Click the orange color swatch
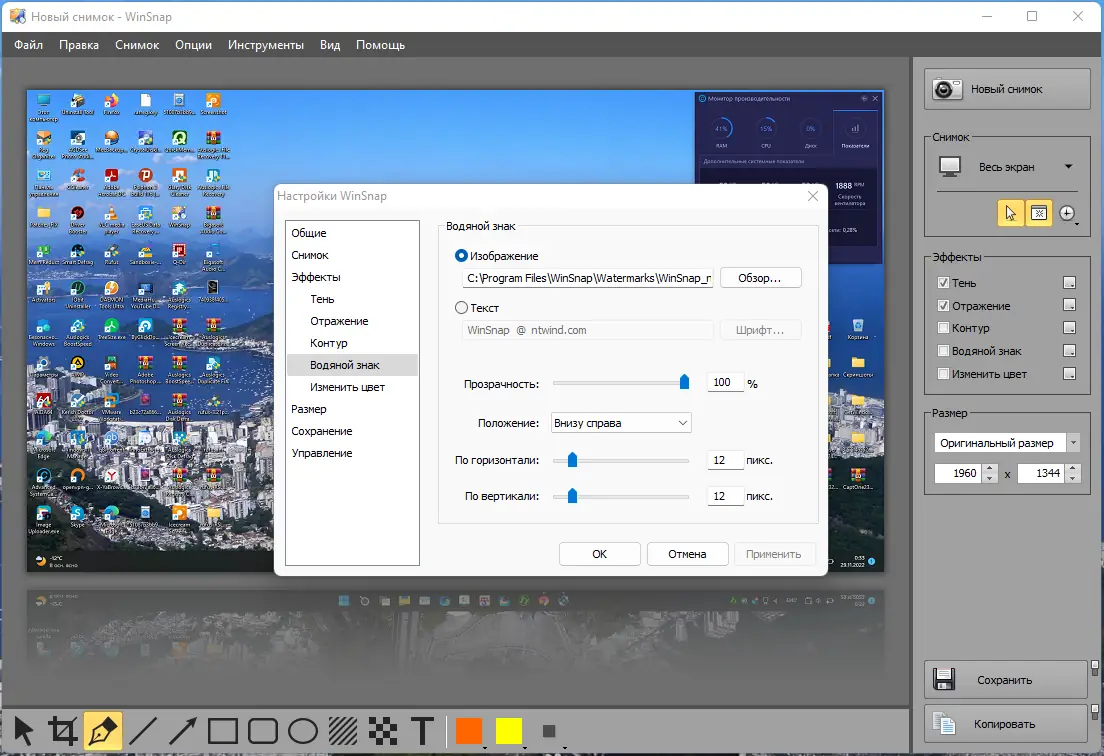 [x=468, y=731]
